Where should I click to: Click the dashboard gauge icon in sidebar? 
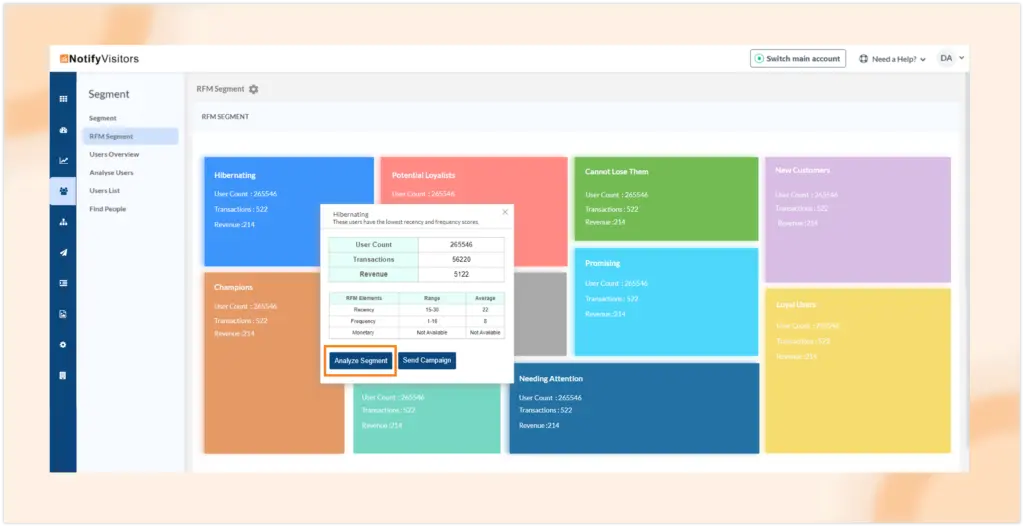pos(63,130)
